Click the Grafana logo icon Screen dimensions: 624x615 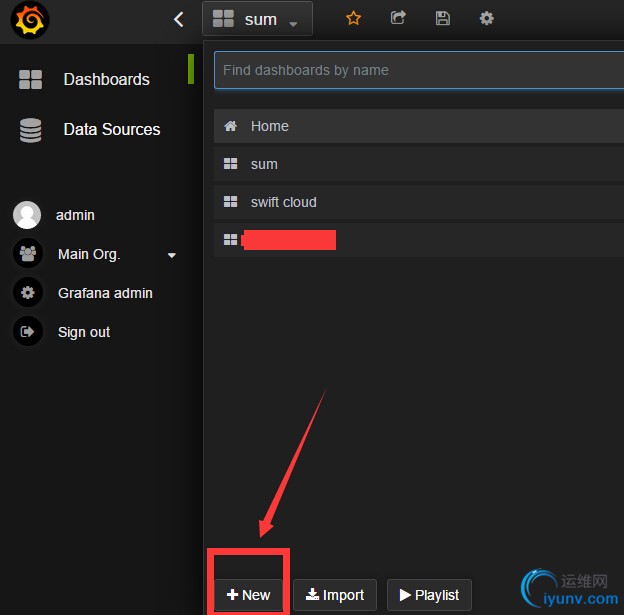point(30,20)
